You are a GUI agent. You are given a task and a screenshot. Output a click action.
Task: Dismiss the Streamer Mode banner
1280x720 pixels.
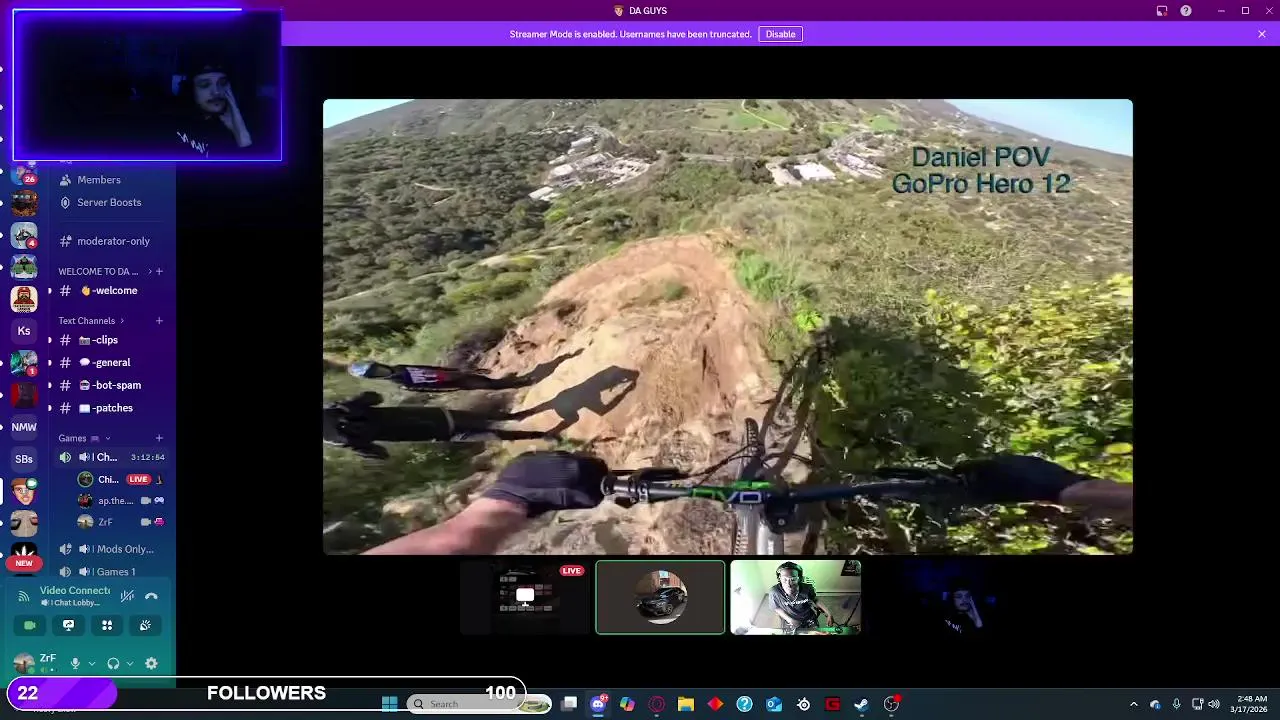[1262, 34]
